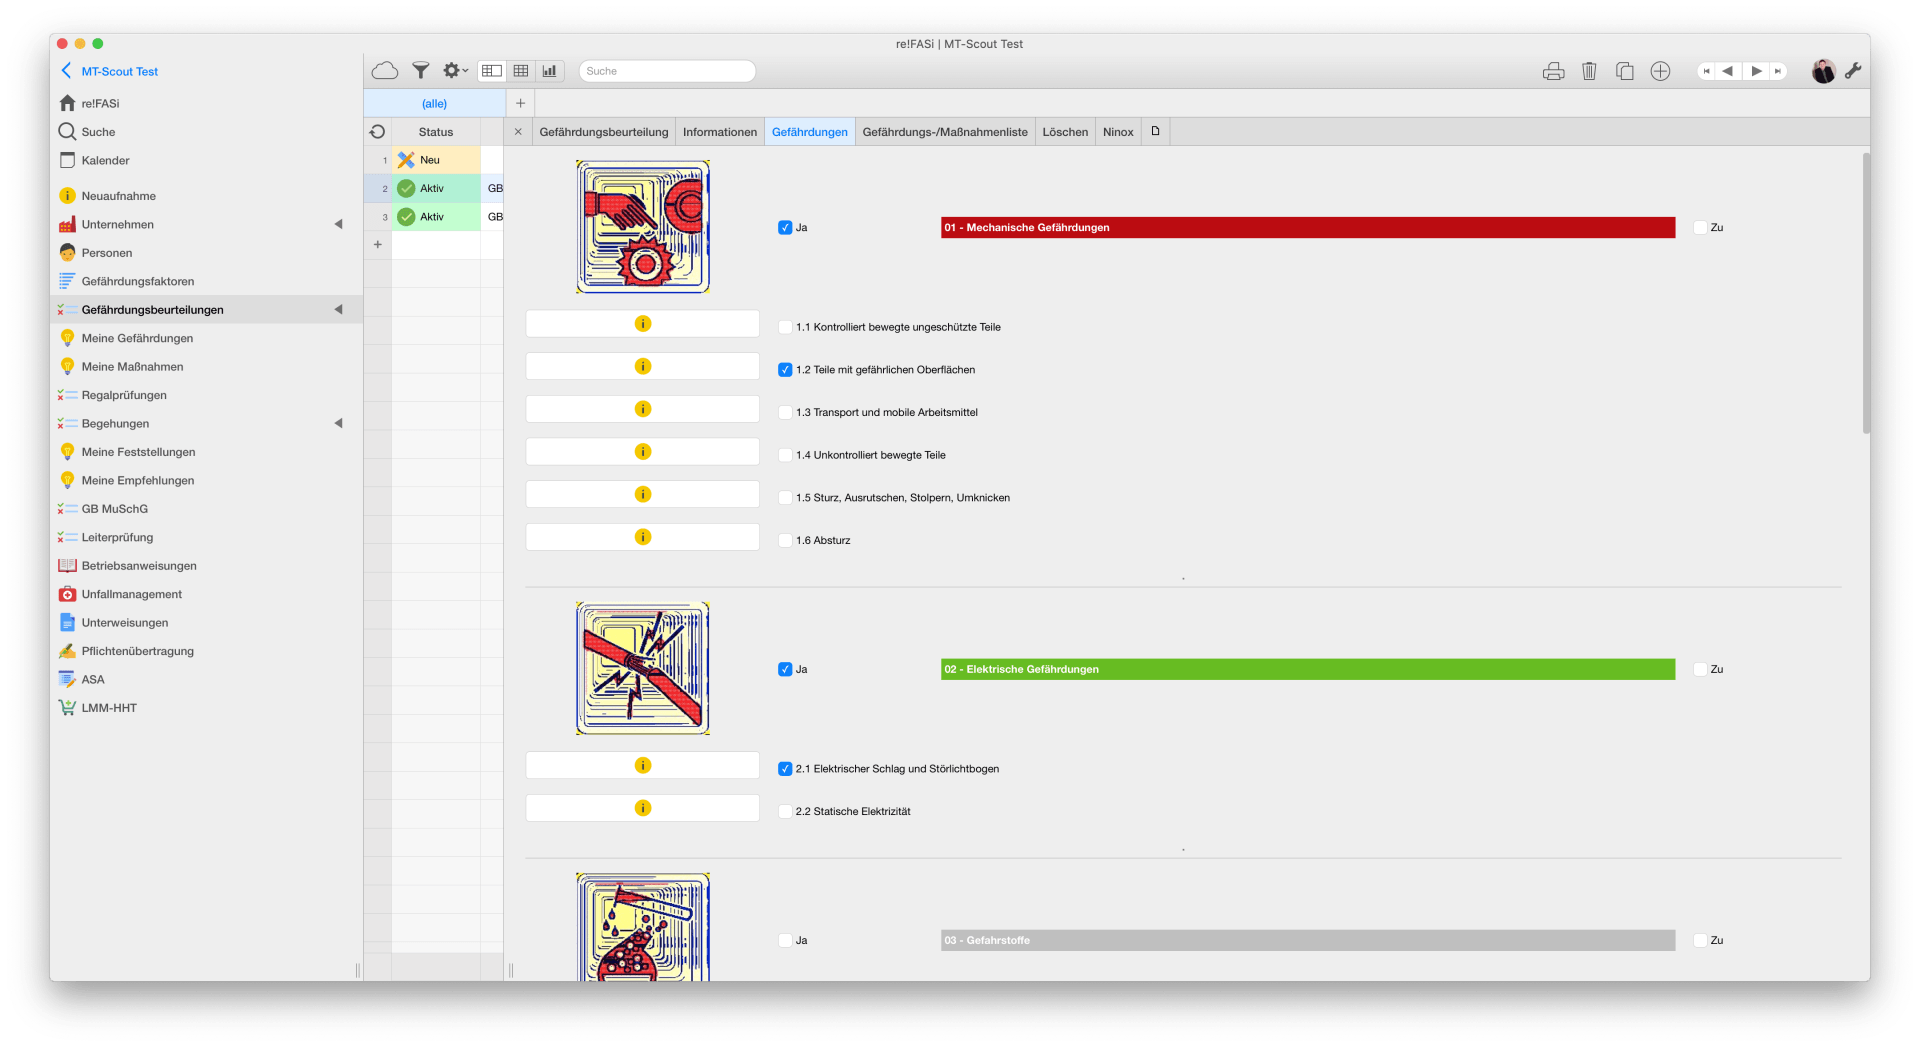
Task: Uncheck Ja for Elektrische Gefährdungen
Action: [785, 670]
